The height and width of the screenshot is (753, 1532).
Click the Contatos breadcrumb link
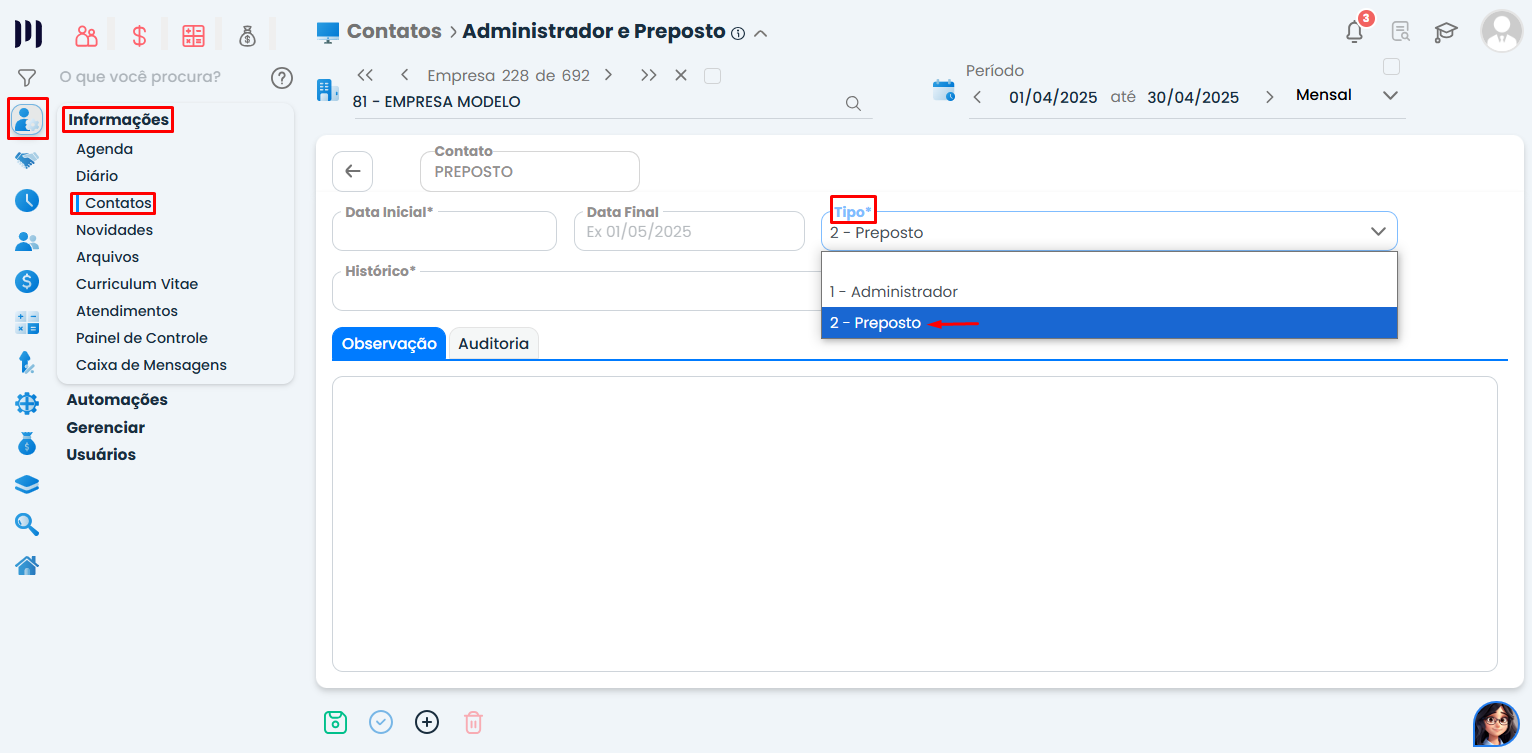394,31
